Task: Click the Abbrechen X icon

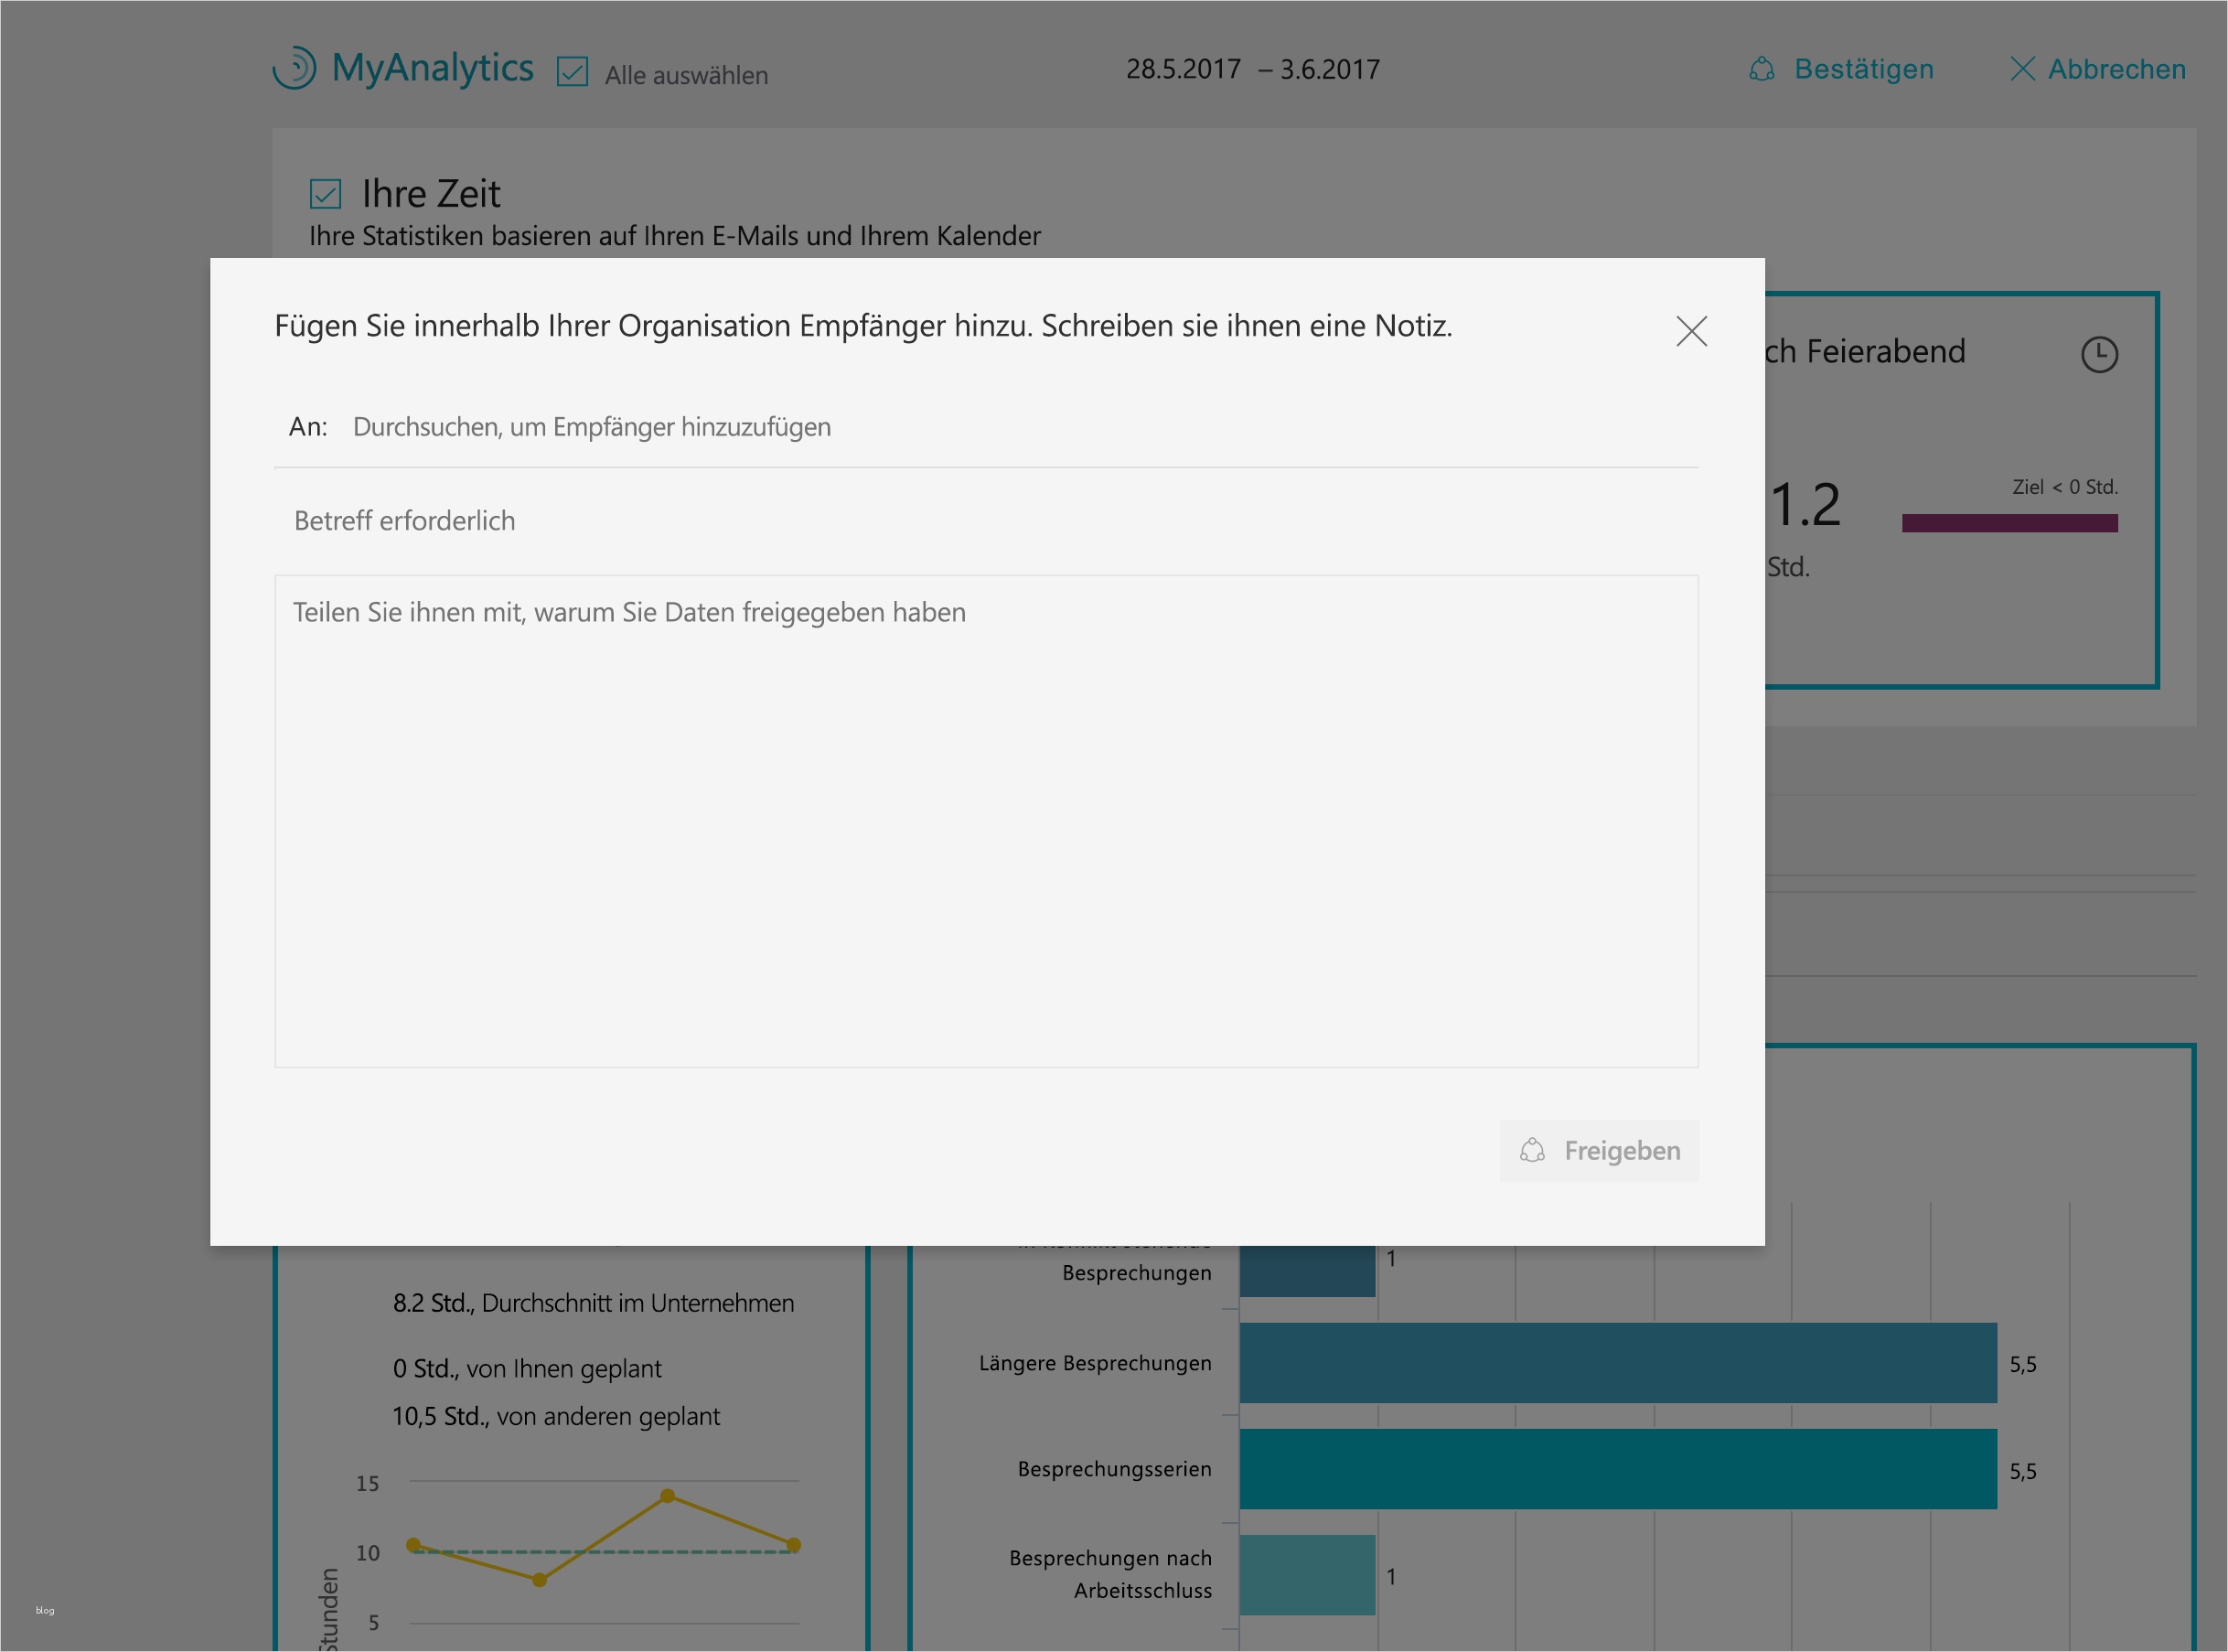Action: 2022,69
